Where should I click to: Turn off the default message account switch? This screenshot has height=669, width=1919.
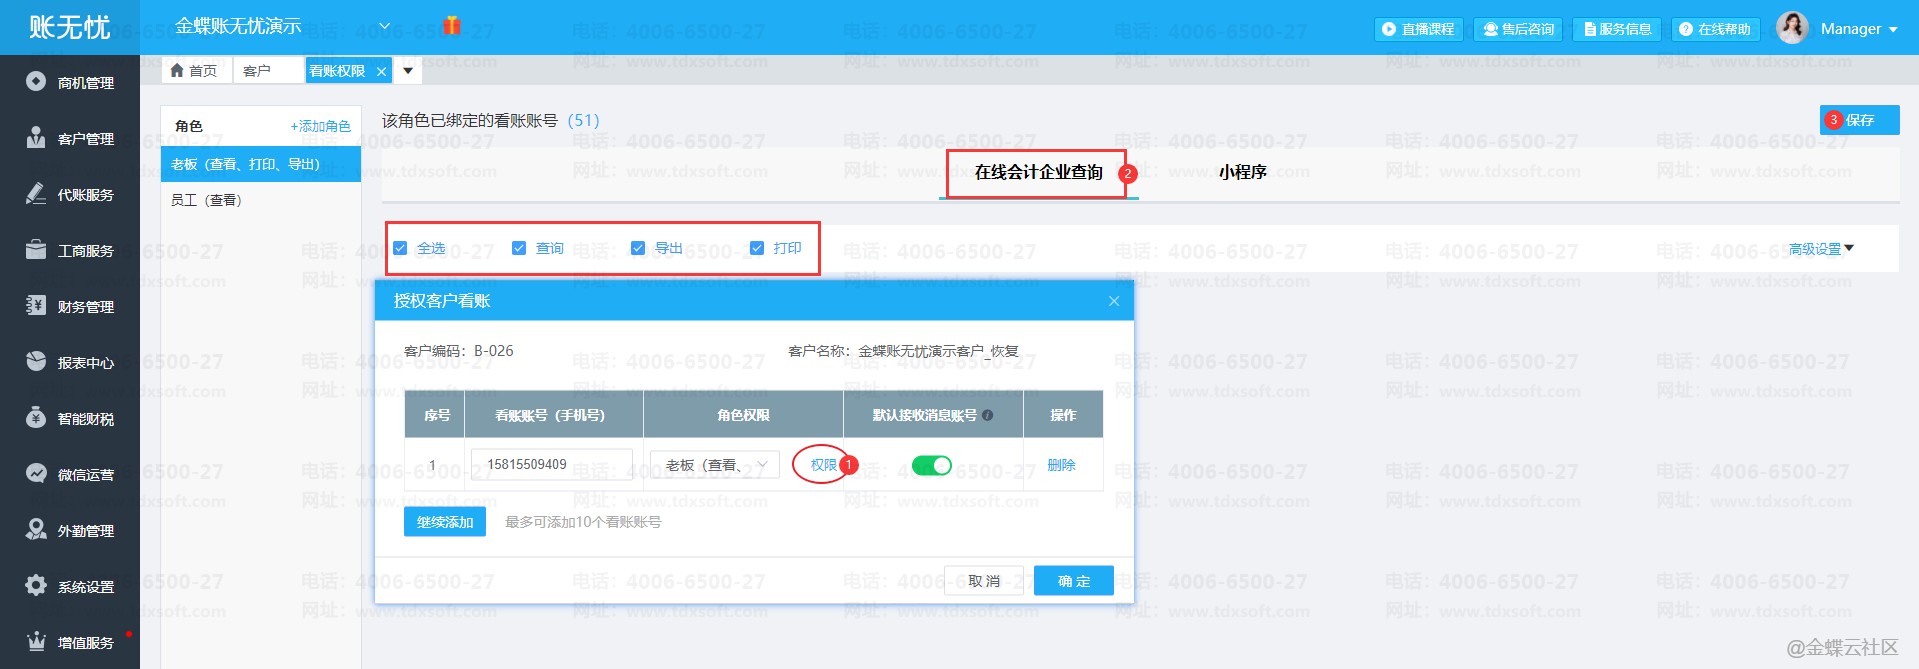click(x=931, y=465)
